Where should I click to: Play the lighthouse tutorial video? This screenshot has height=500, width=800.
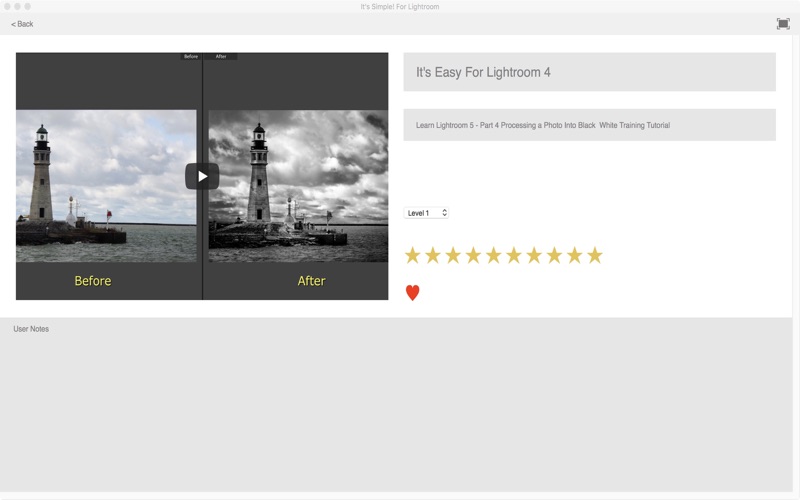click(202, 176)
